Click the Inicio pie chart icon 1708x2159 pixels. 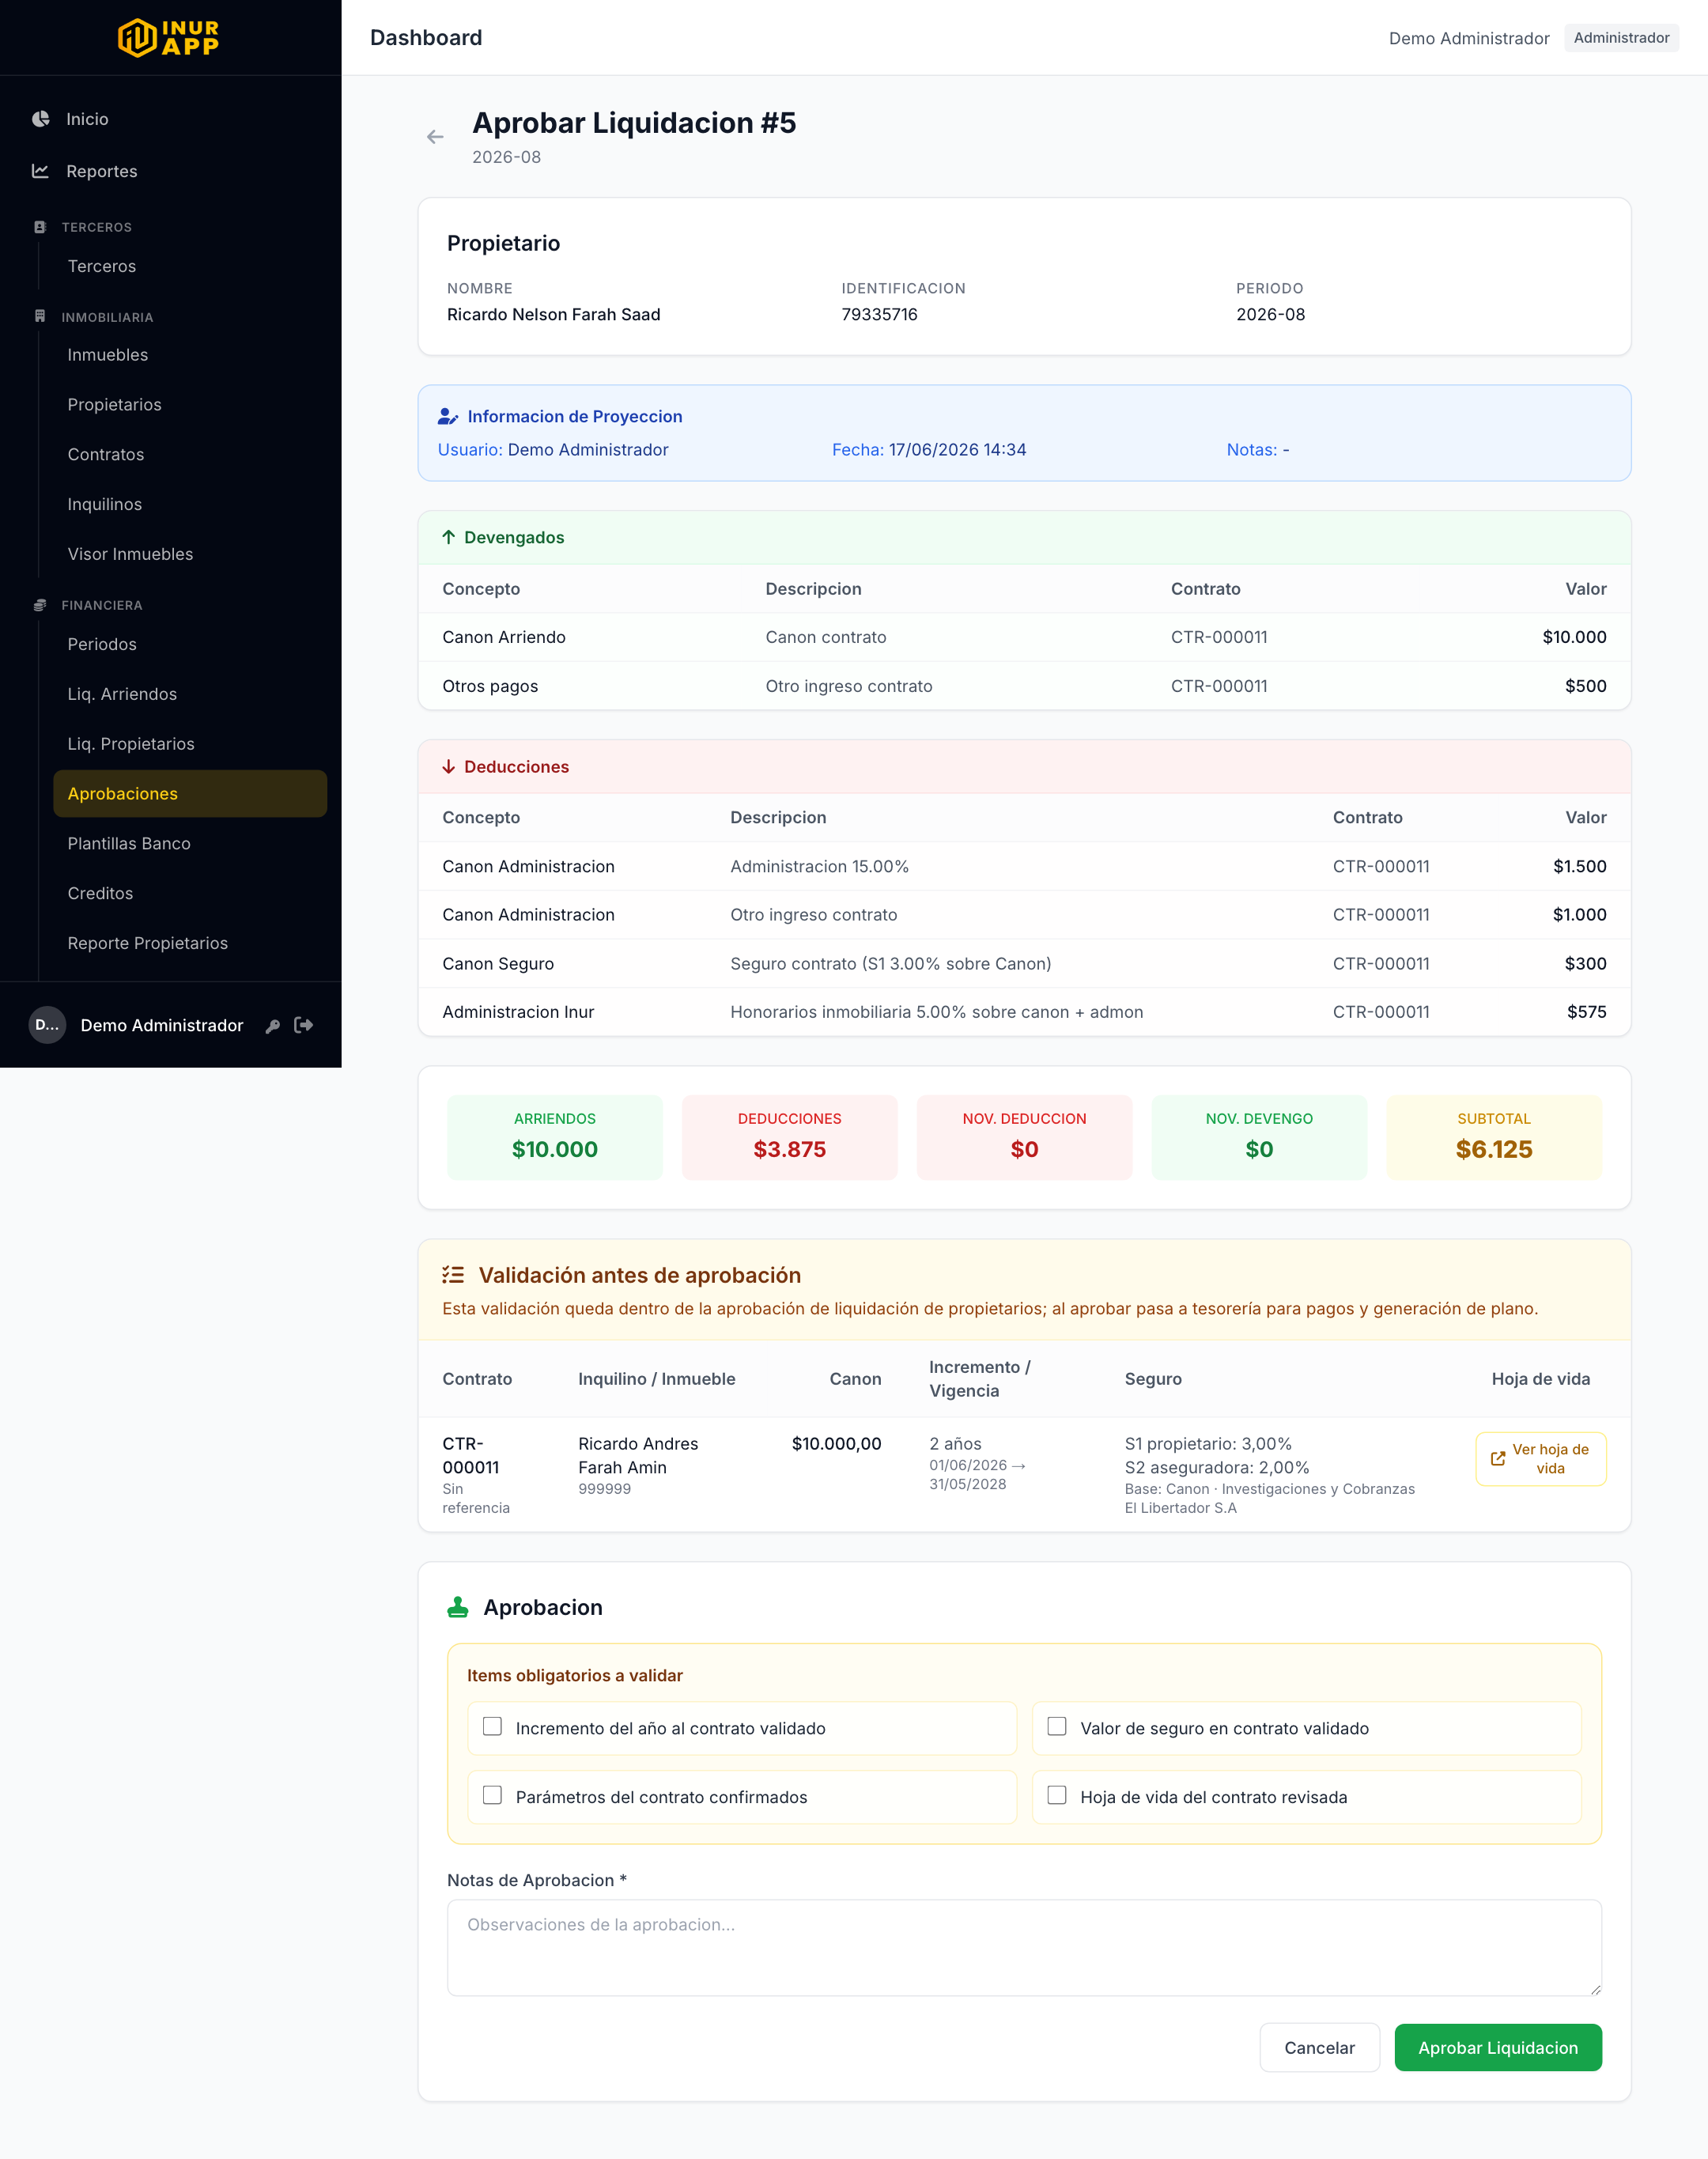click(x=41, y=119)
